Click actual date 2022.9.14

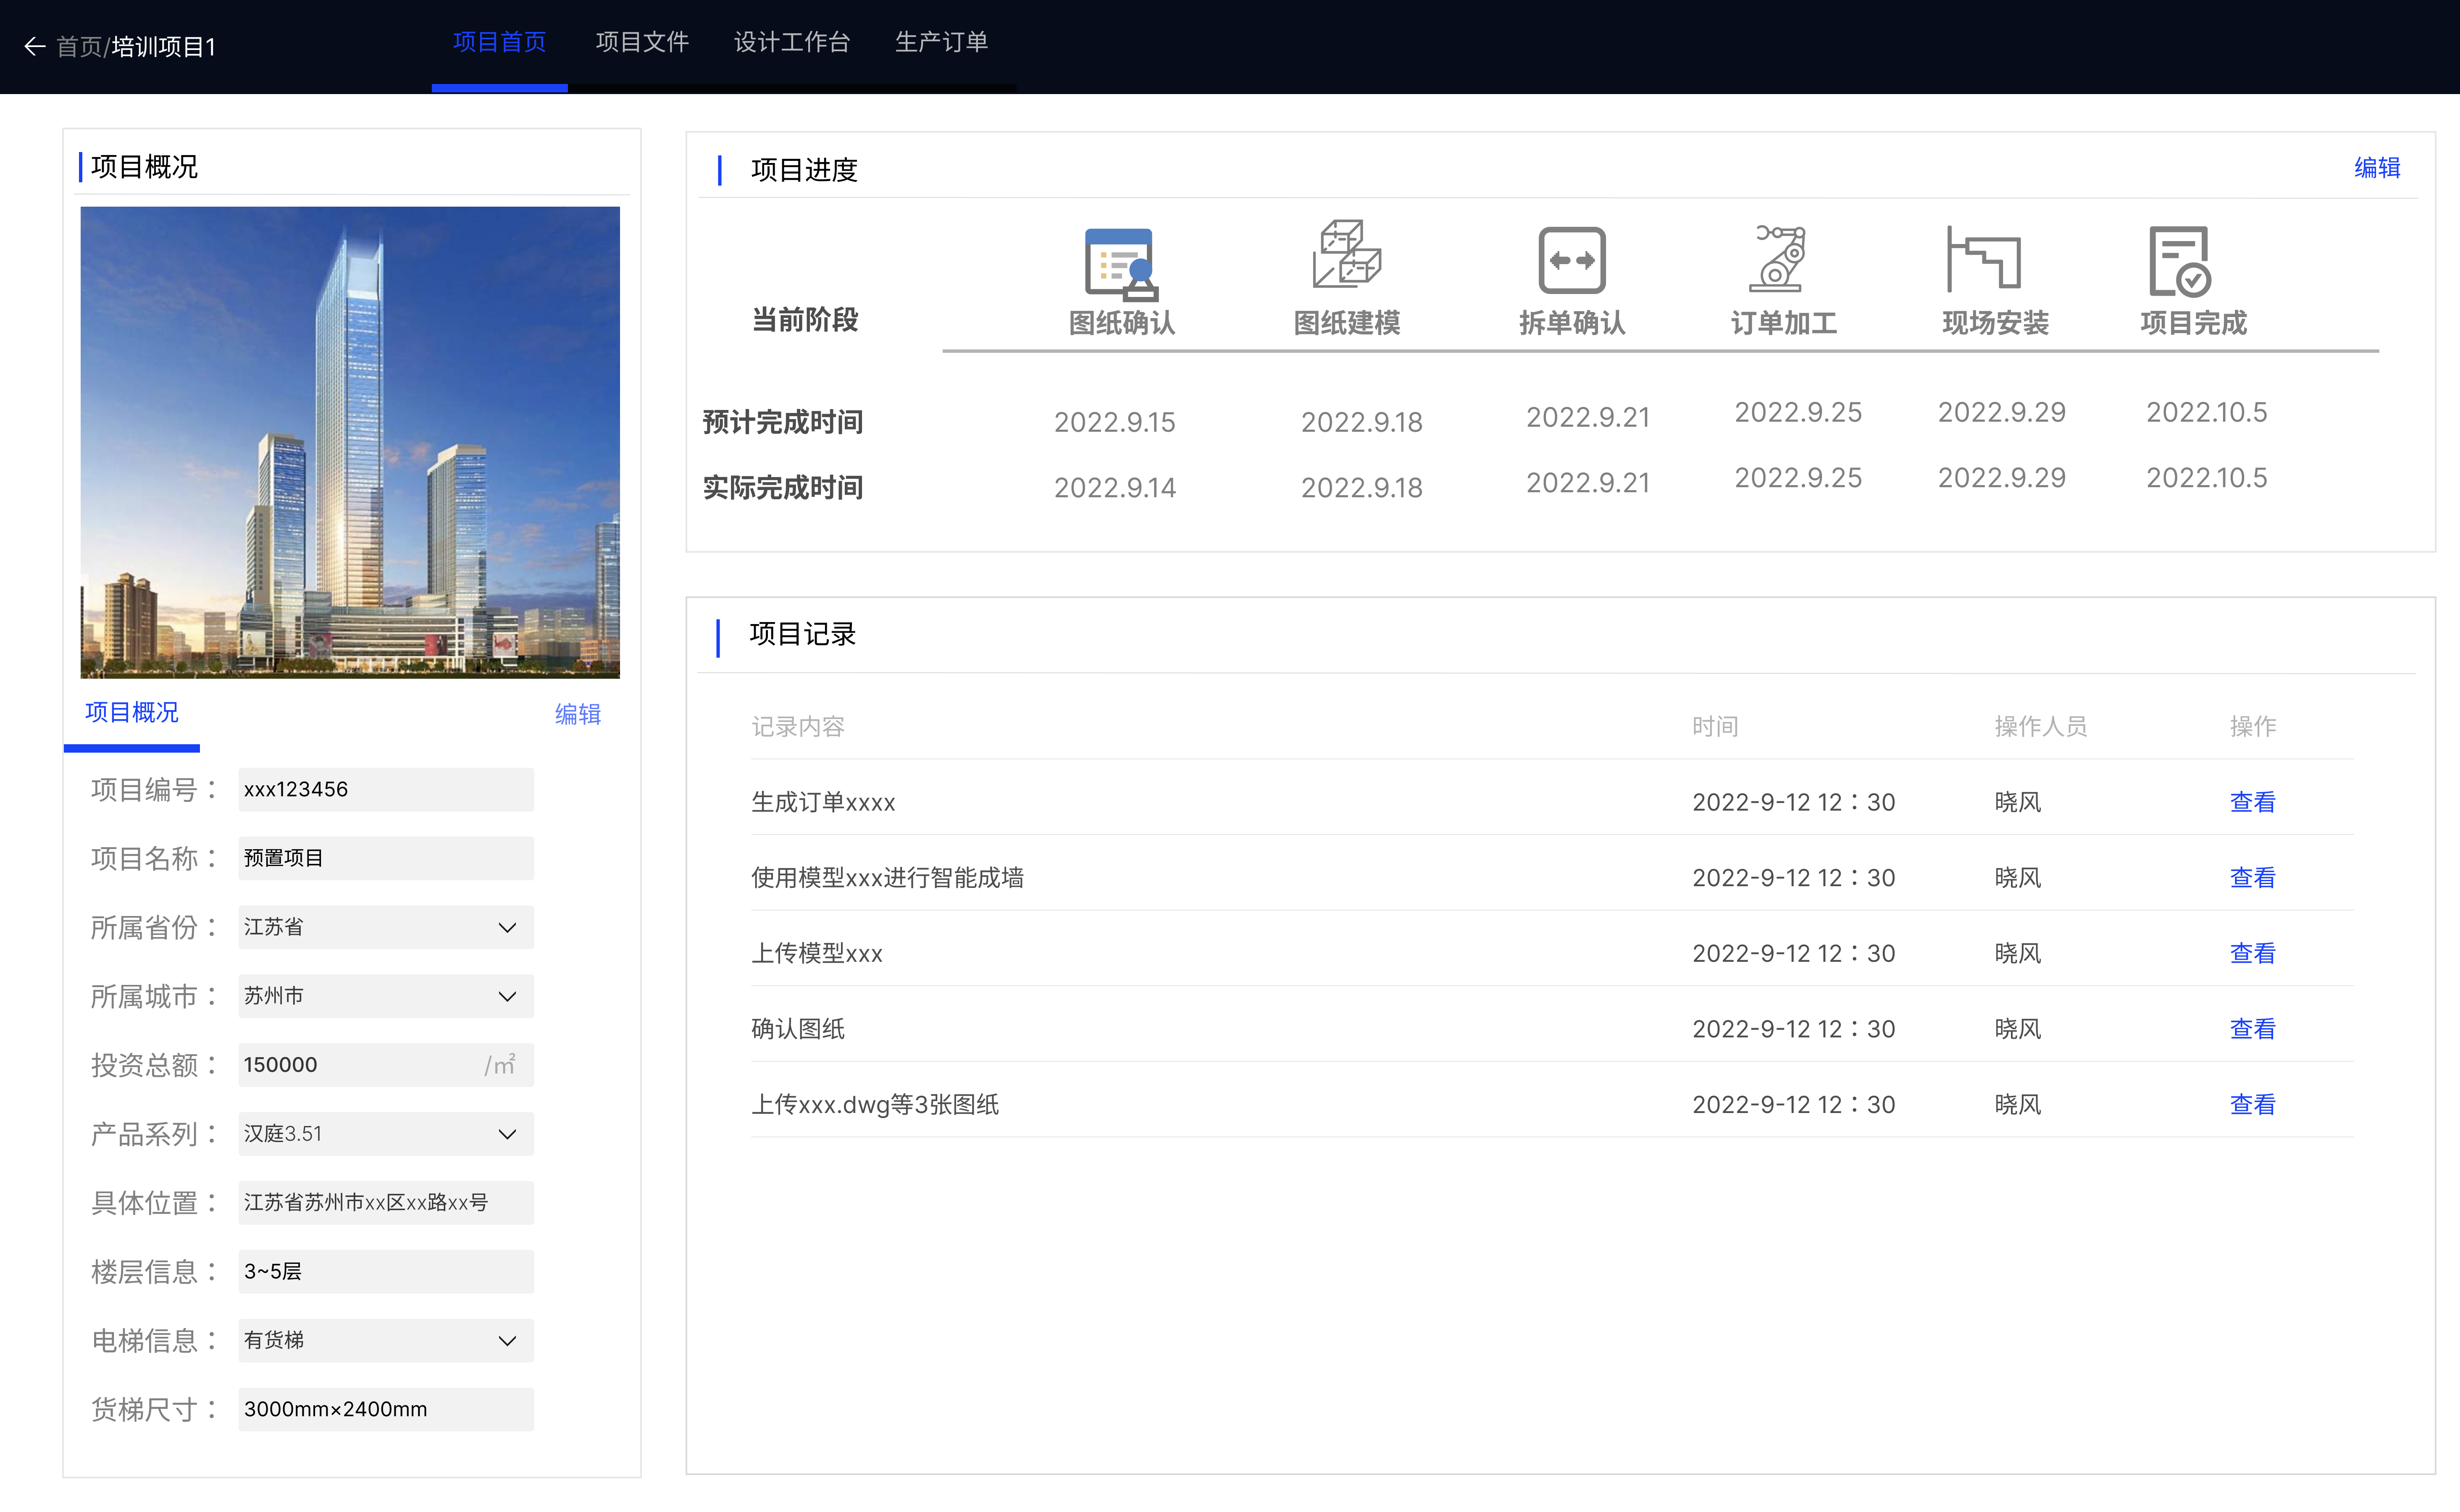click(1115, 488)
